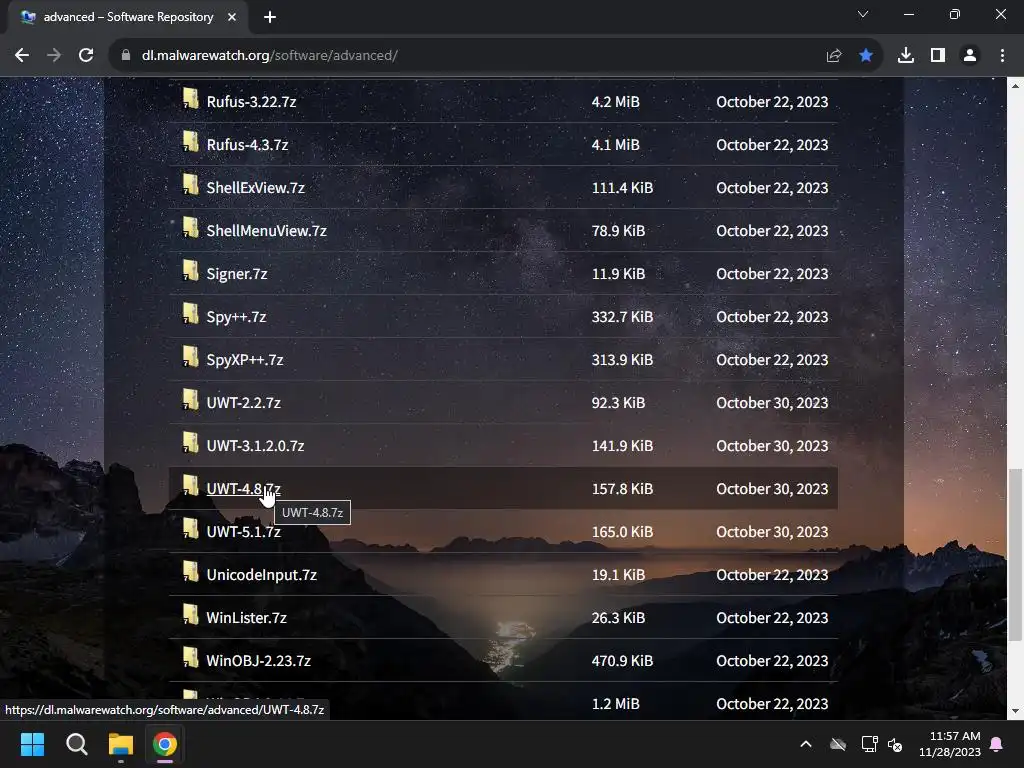Click size 157.8 KiB of UWT-4.8.7z

tap(622, 489)
